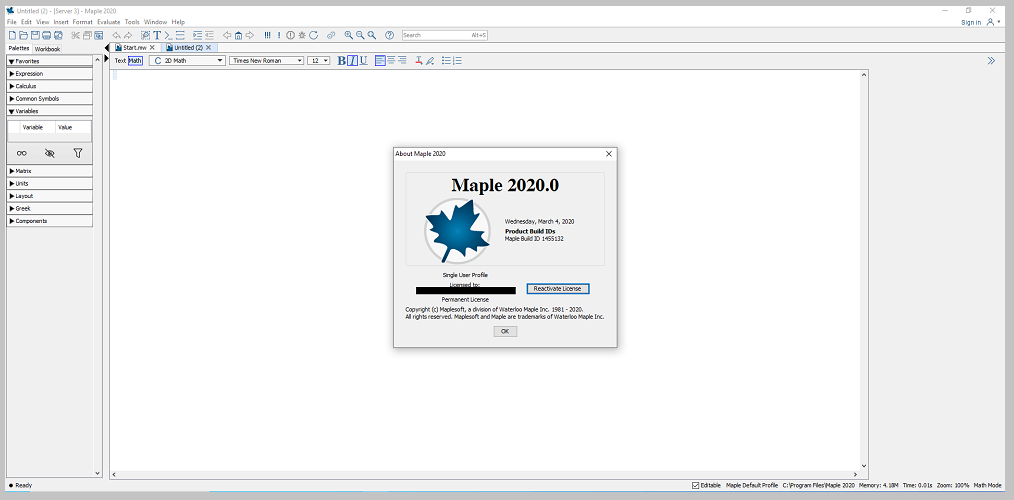Viewport: 1014px width, 500px height.
Task: Click the zoom out magnifier icon
Action: 360,35
